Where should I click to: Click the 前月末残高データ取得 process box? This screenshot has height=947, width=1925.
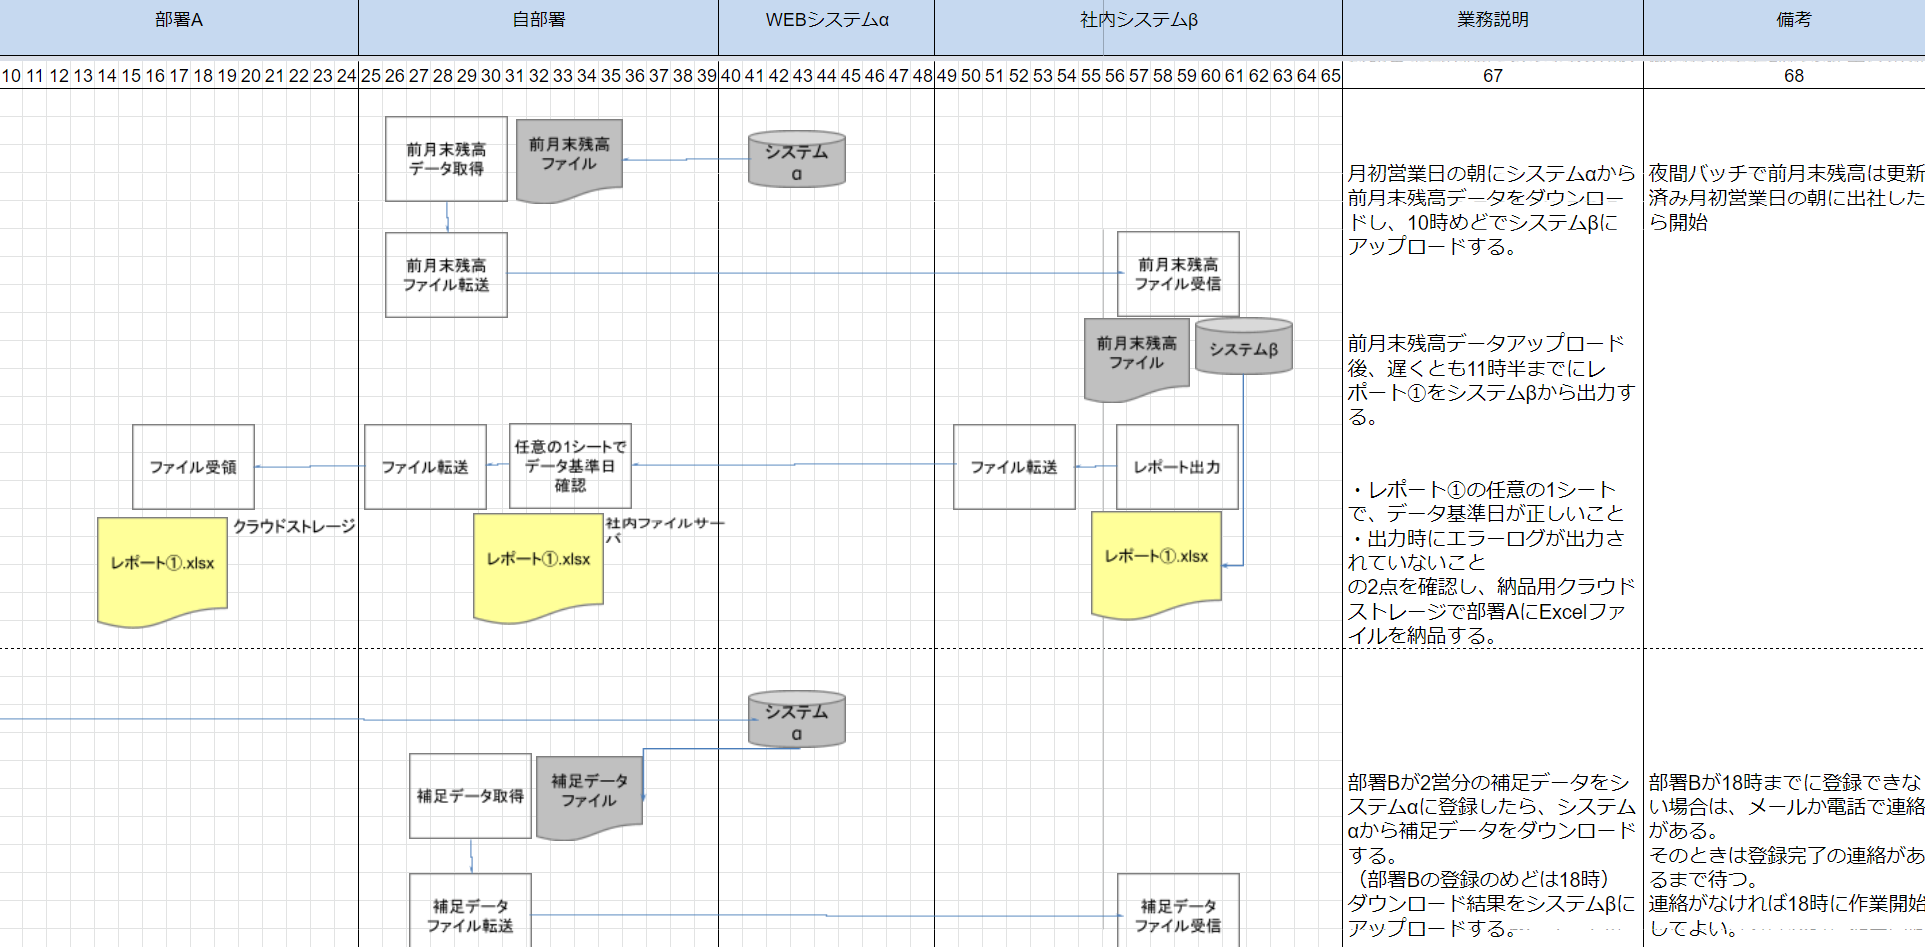click(x=446, y=159)
